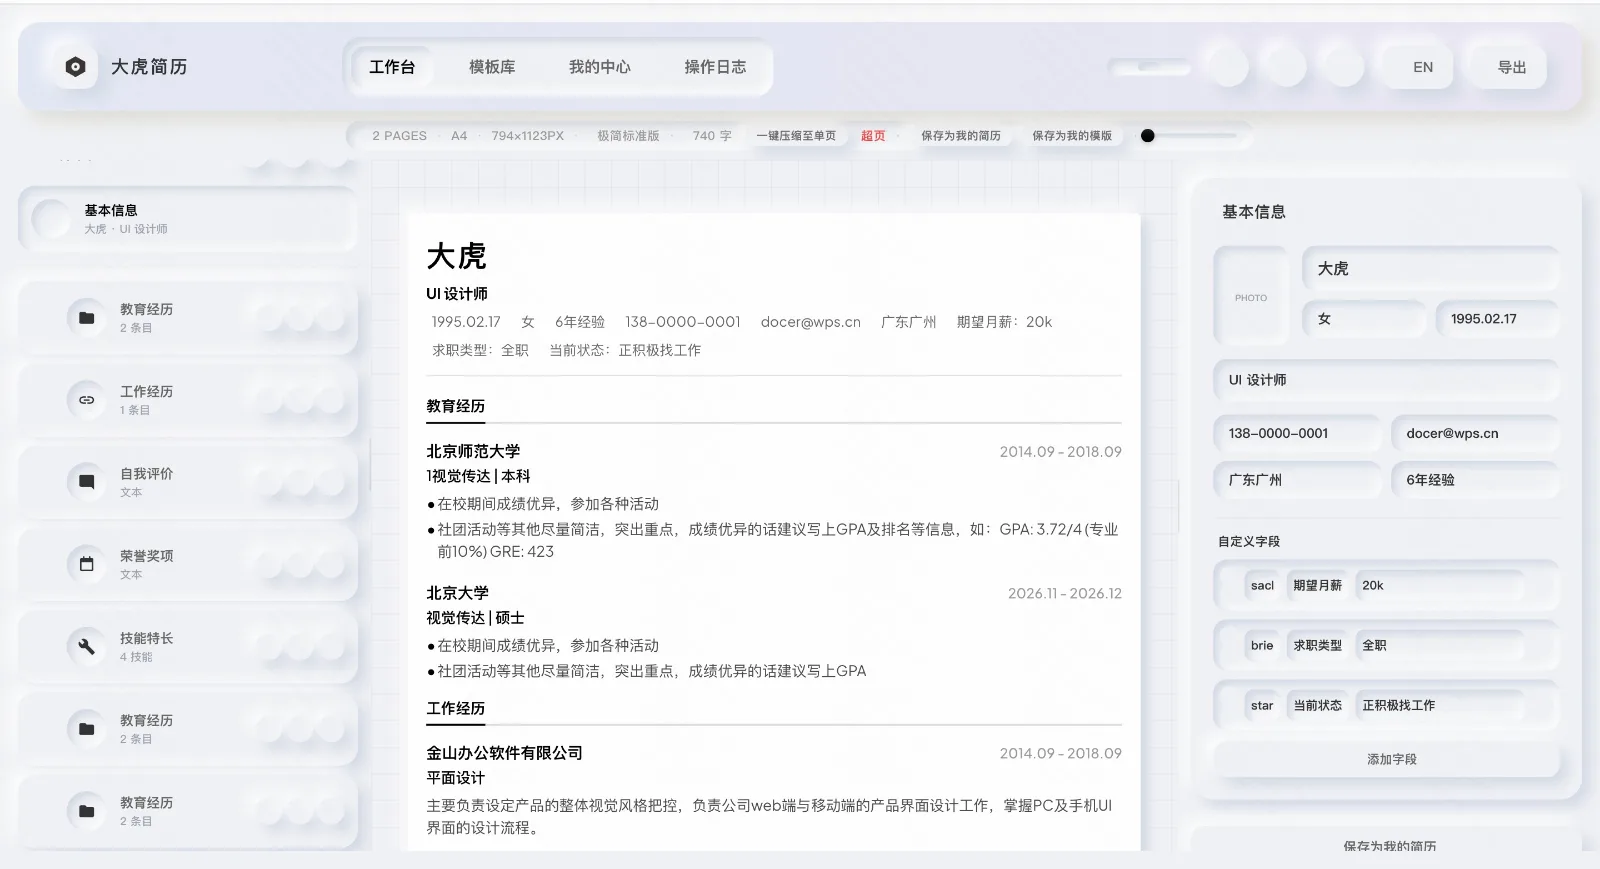Click the chat bubble icon on 自我评价
This screenshot has height=869, width=1600.
point(87,482)
